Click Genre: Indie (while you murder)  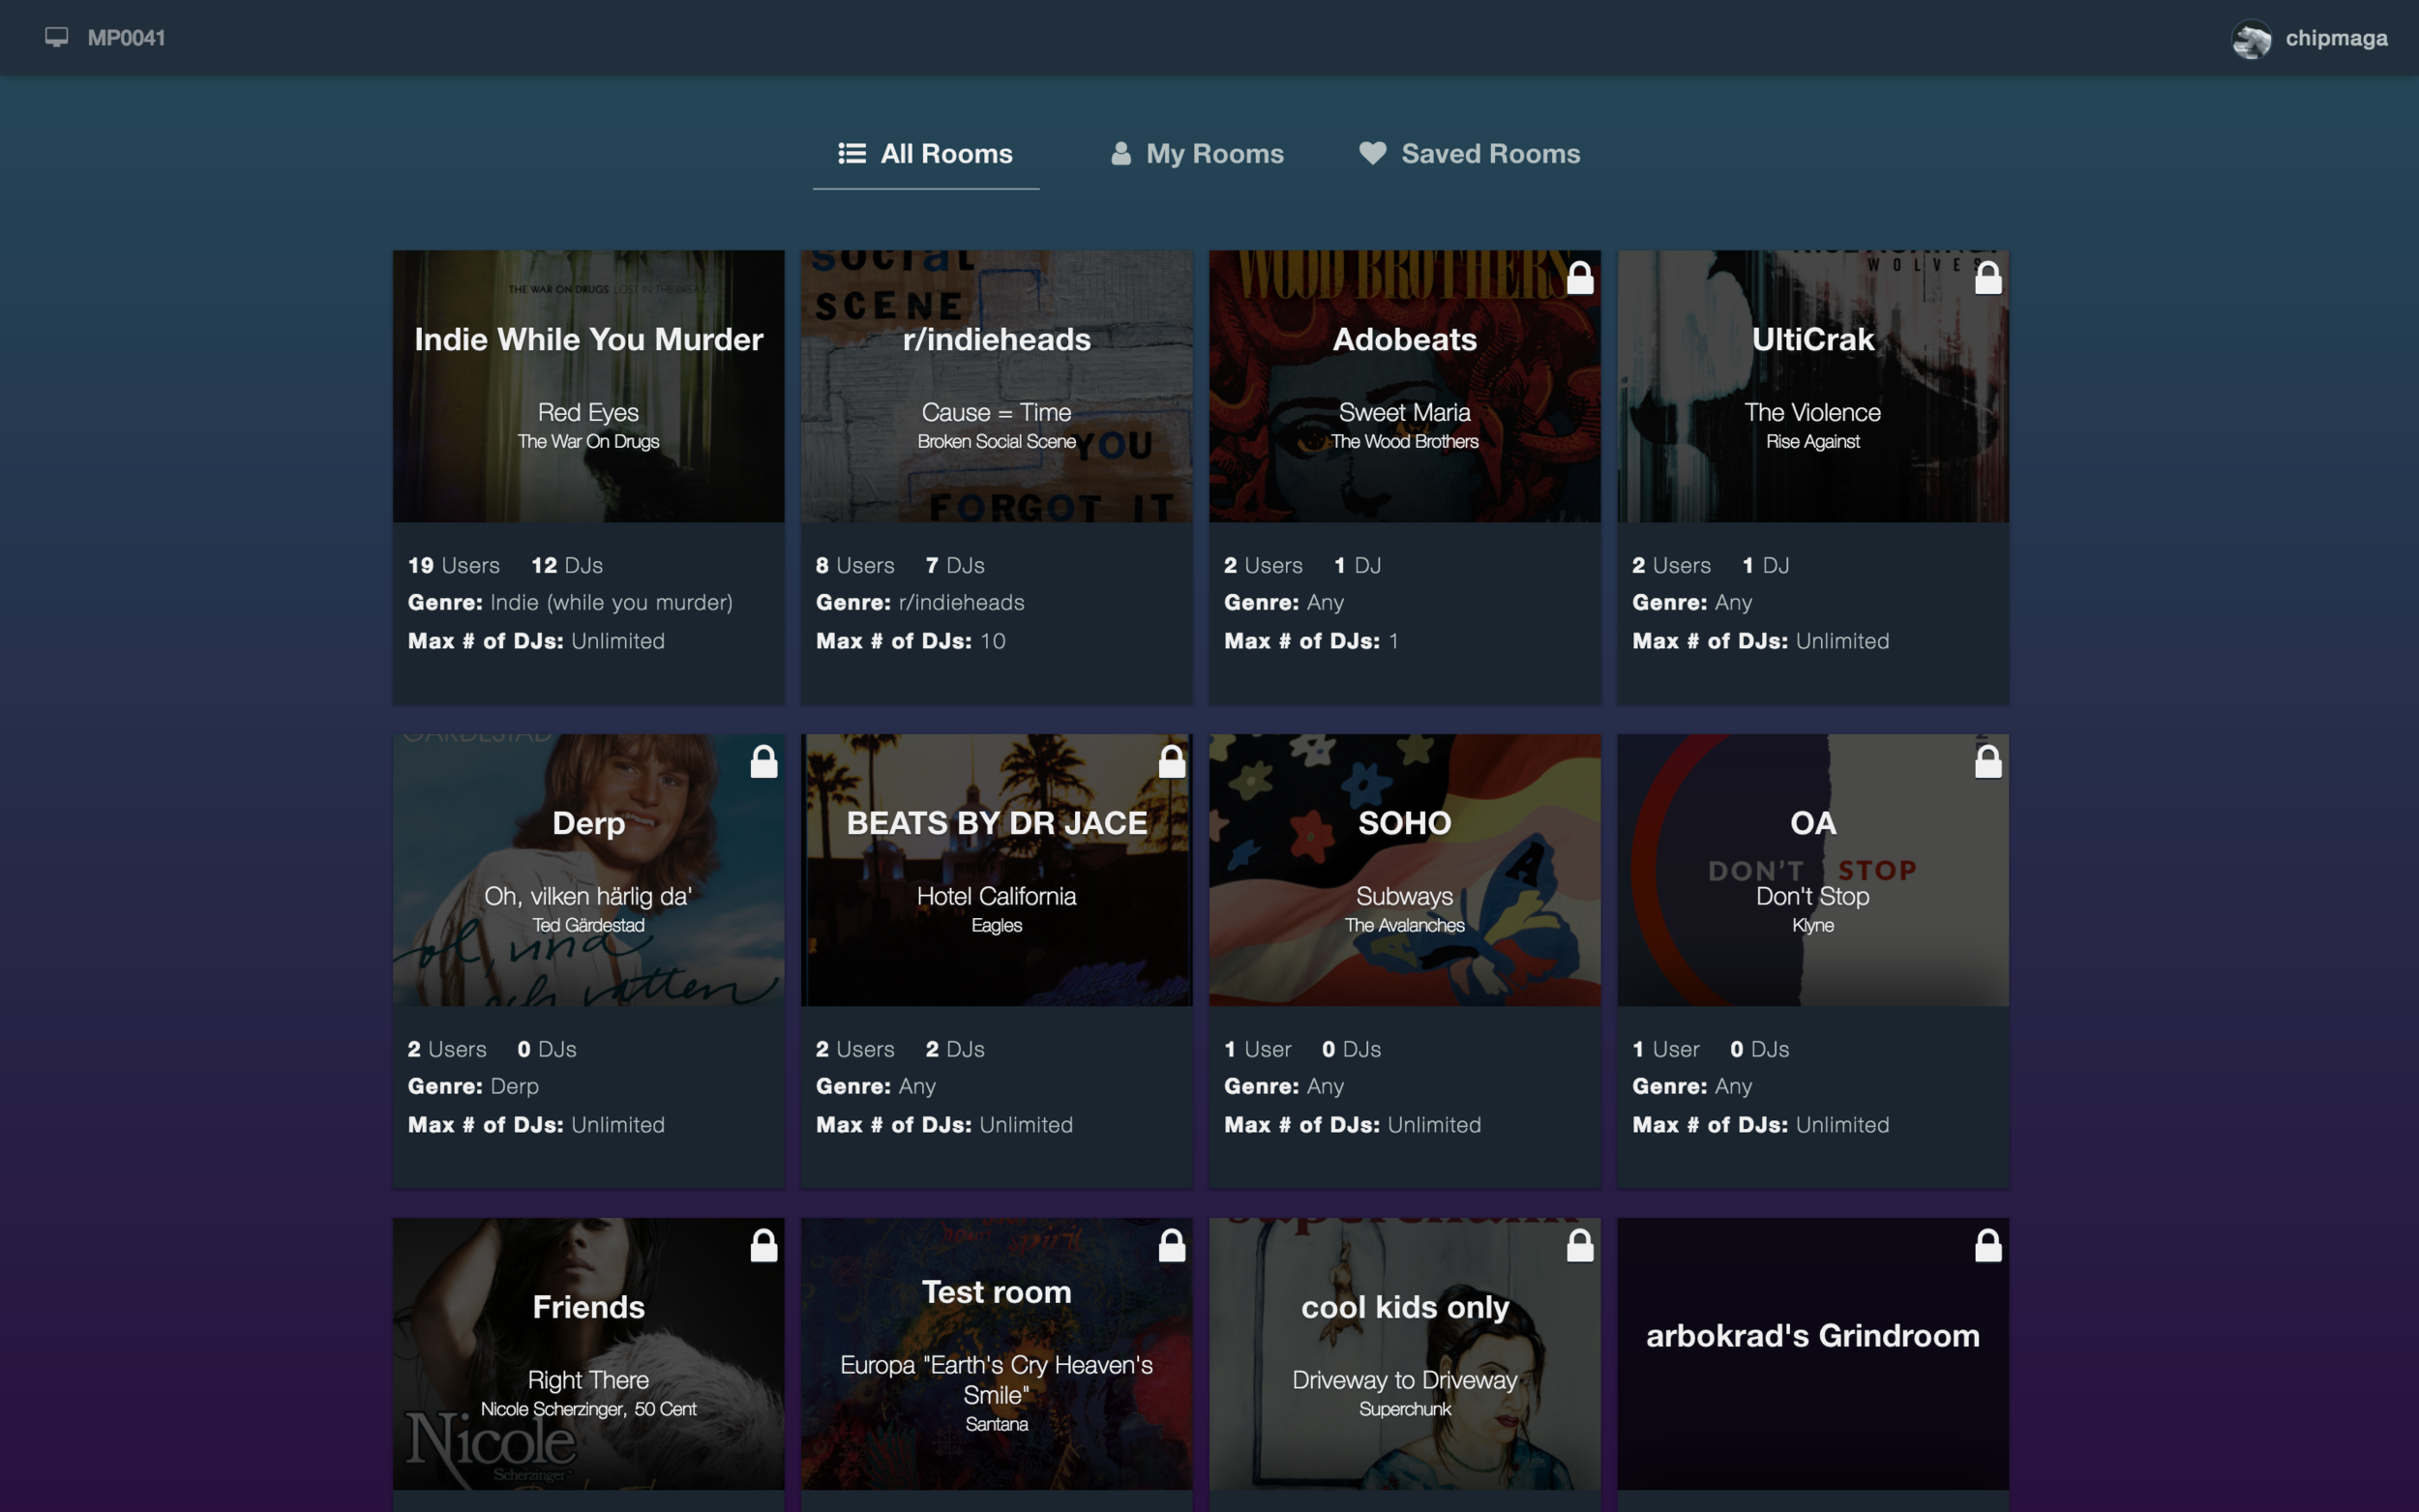tap(570, 602)
